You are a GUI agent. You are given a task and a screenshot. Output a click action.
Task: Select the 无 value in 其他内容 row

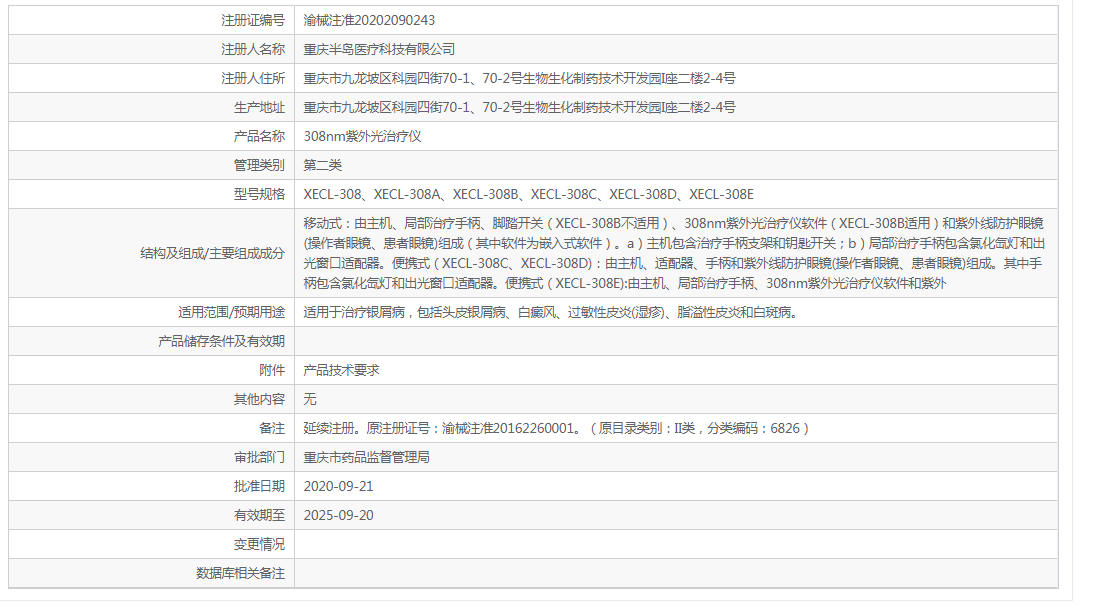(310, 399)
